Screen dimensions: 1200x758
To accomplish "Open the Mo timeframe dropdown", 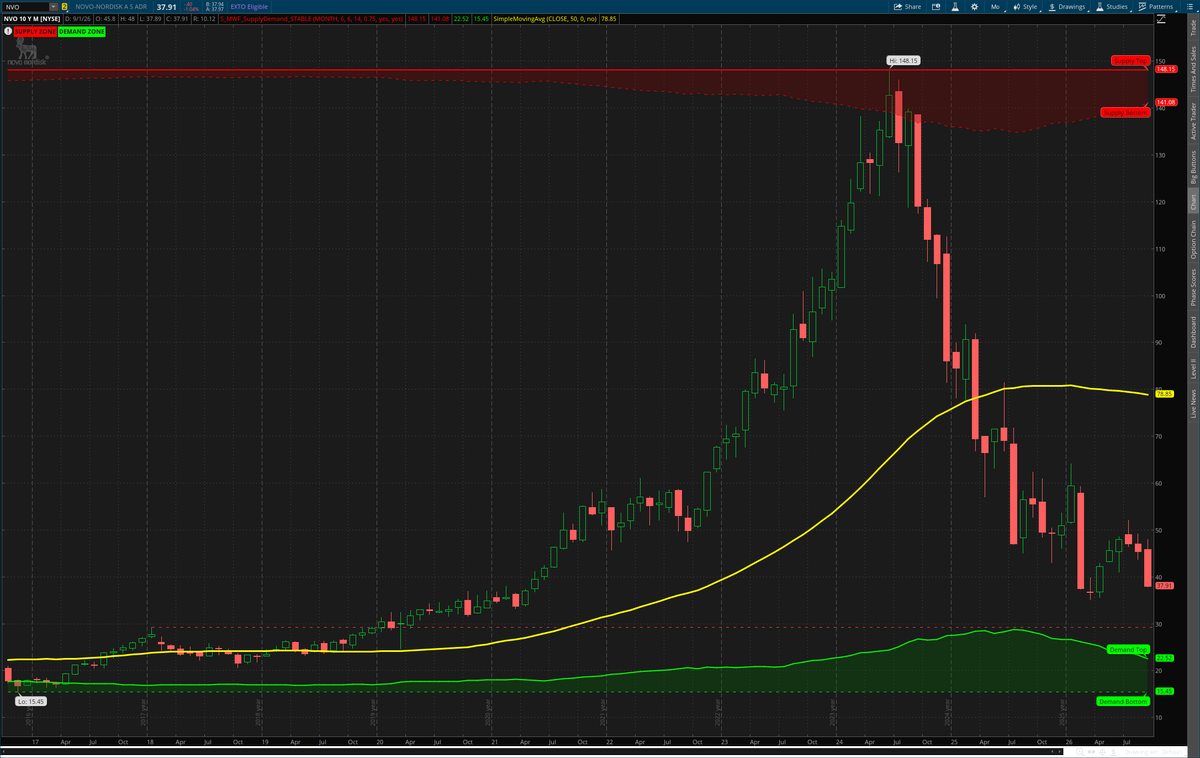I will pos(996,6).
